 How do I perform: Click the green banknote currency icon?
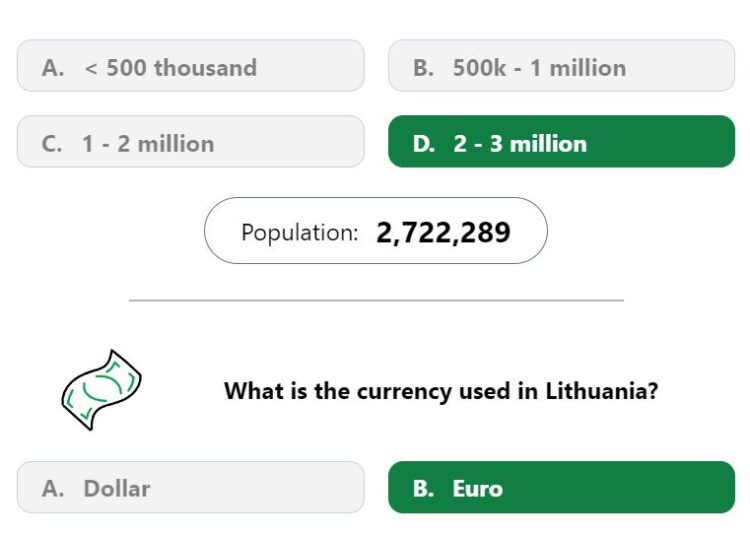point(101,390)
